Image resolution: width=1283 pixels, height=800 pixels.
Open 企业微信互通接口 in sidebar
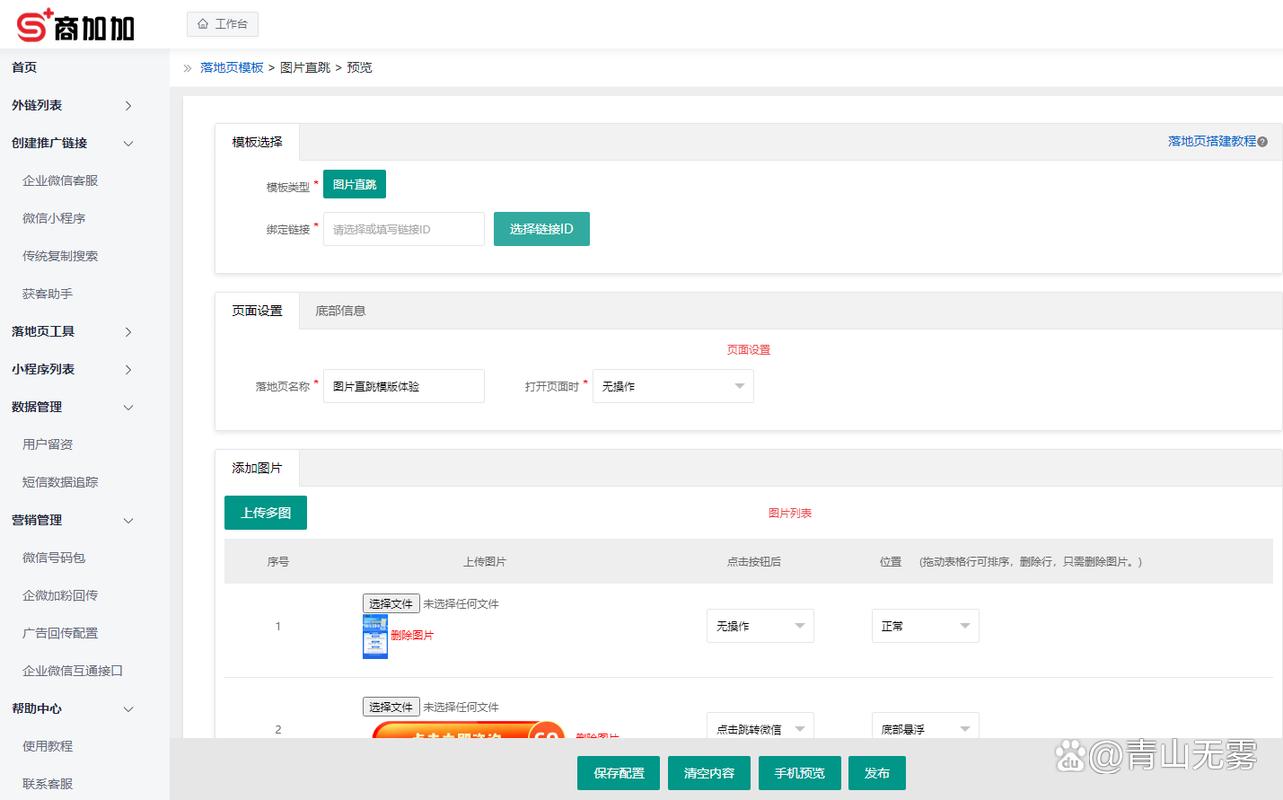(72, 671)
